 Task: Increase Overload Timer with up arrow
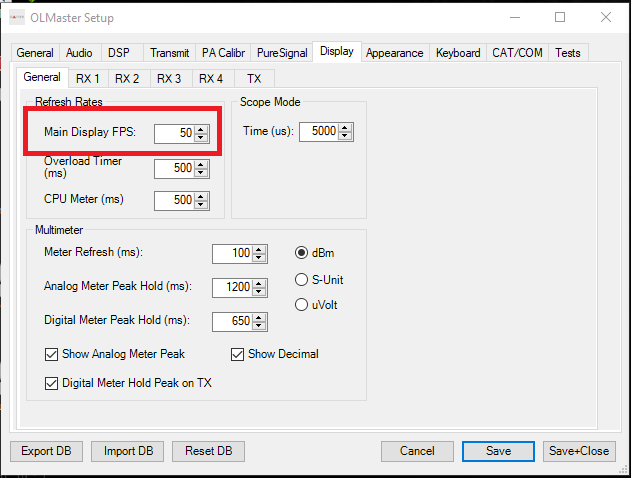click(201, 164)
